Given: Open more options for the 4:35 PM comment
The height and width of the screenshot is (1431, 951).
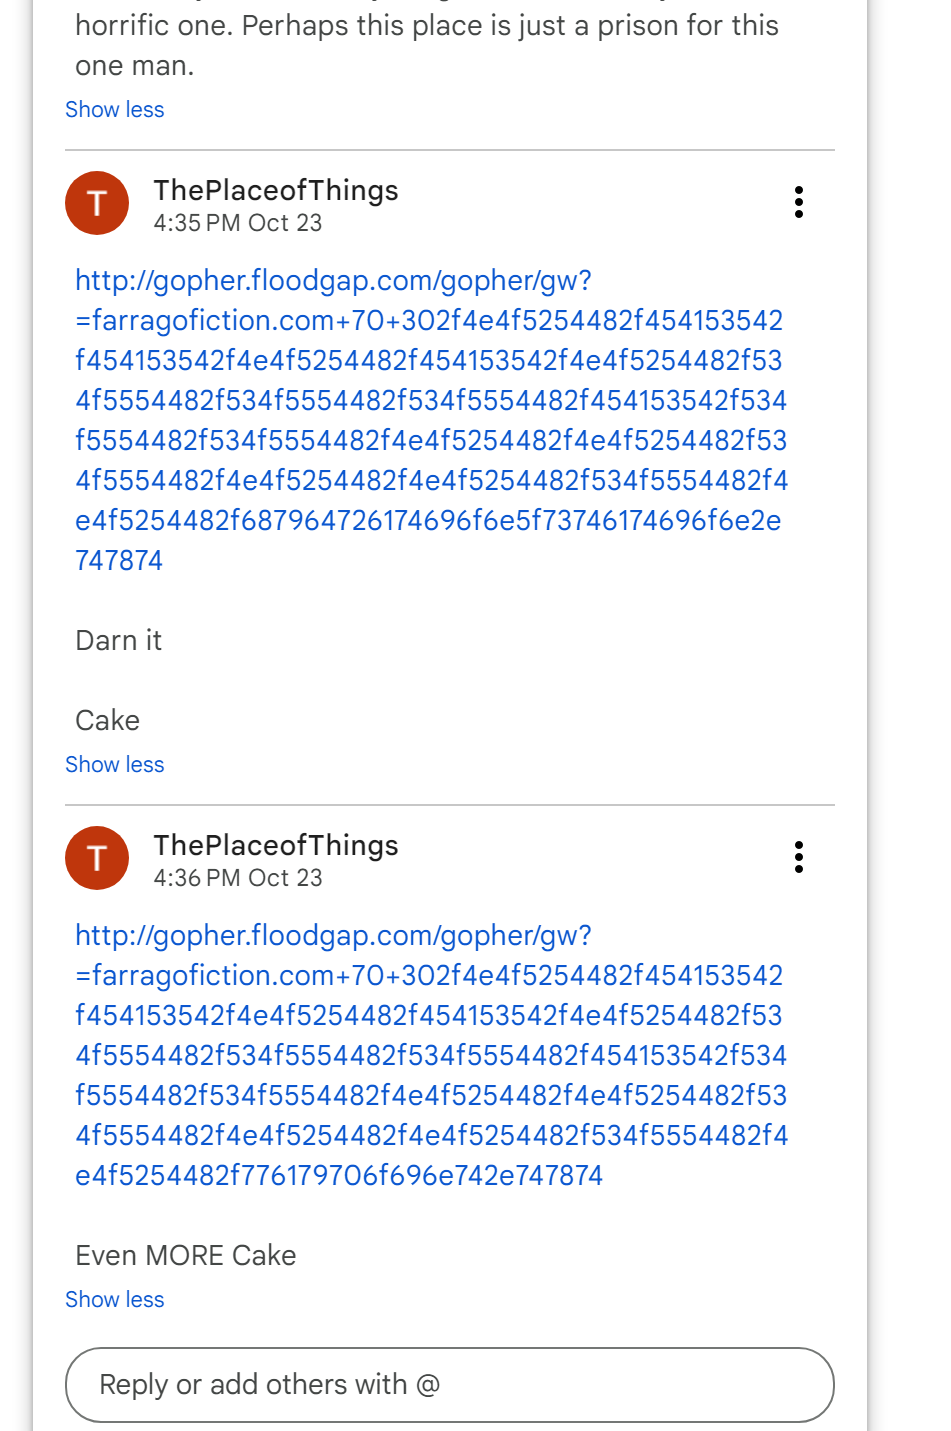Looking at the screenshot, I should click(798, 202).
